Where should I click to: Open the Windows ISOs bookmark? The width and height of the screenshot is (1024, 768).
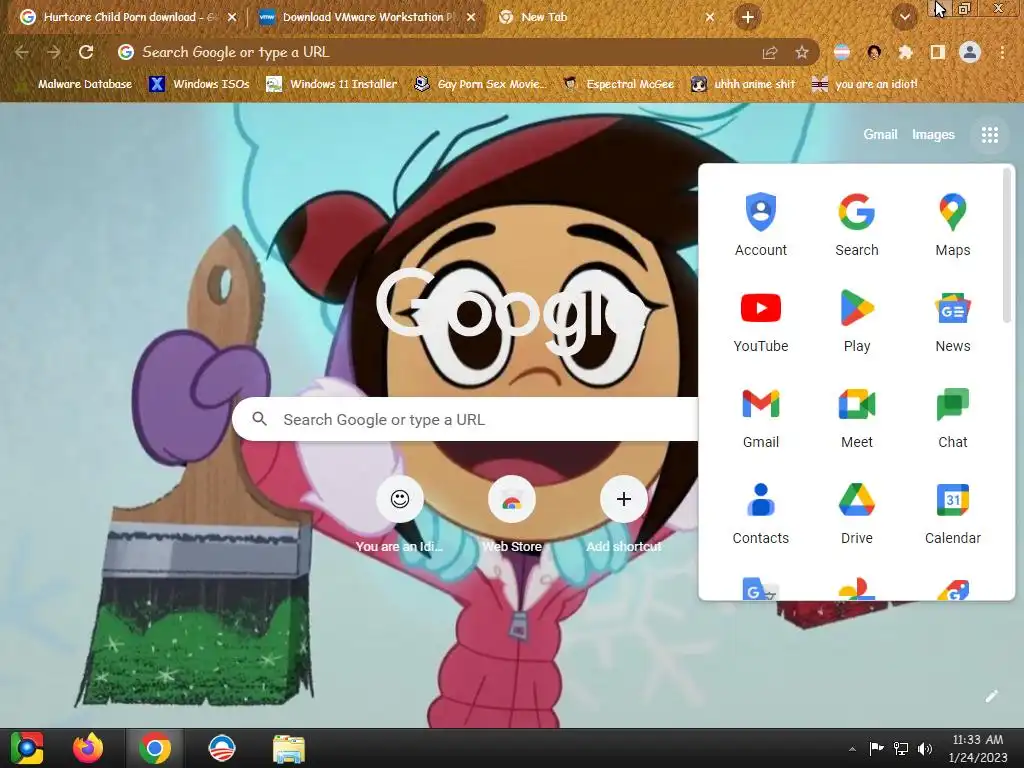[200, 84]
